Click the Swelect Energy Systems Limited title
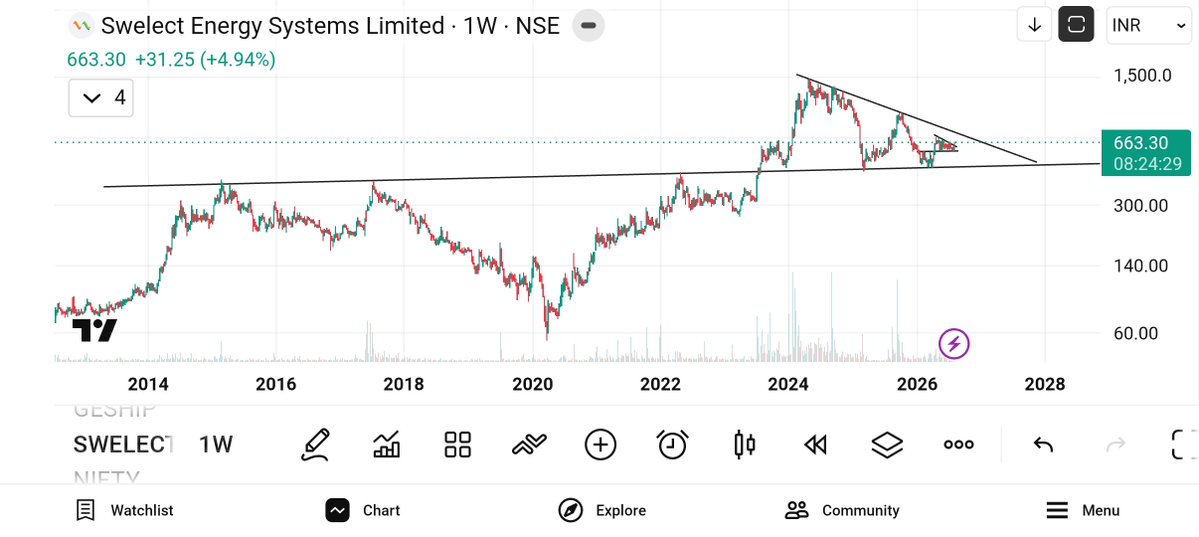Screen dimensions: 1199x537 point(273,26)
